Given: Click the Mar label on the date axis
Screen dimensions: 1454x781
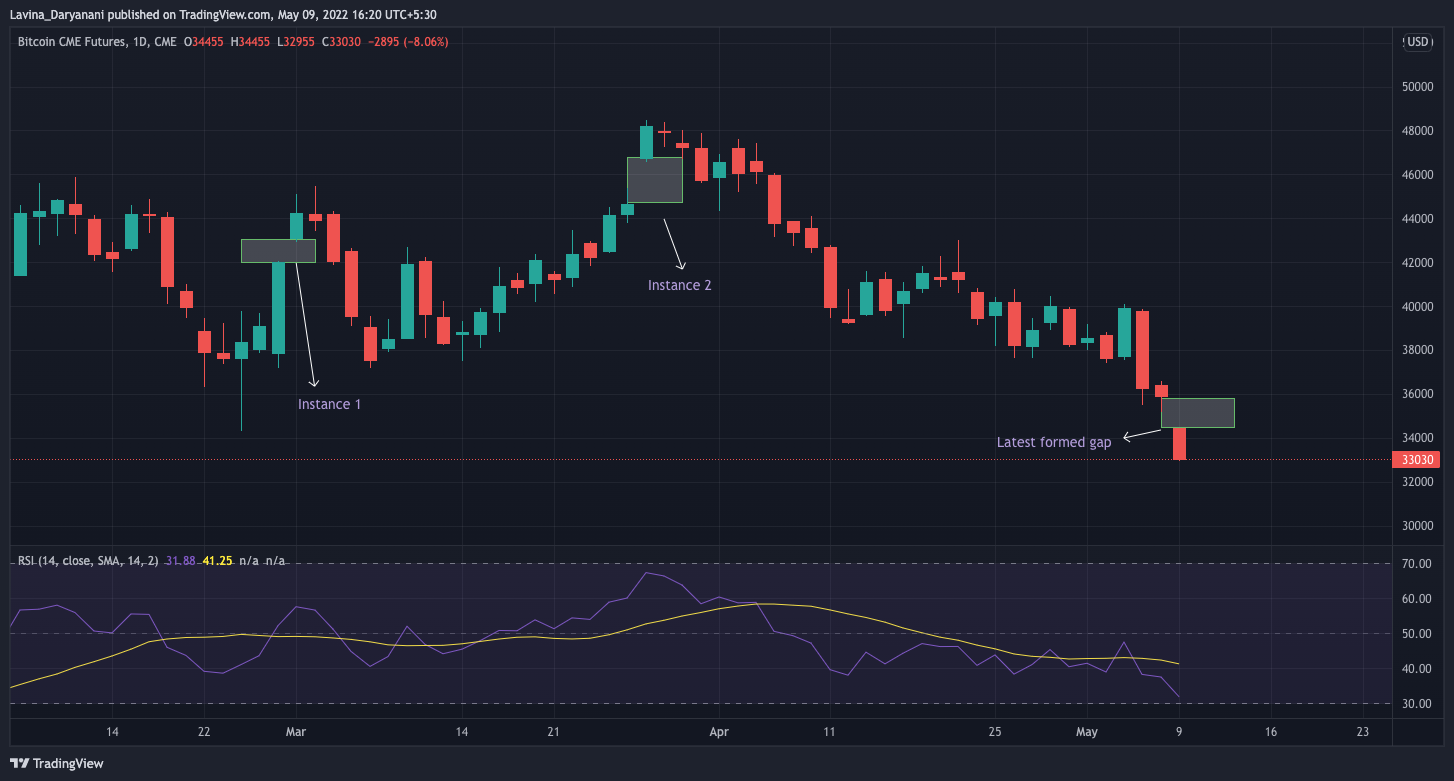Looking at the screenshot, I should point(295,732).
